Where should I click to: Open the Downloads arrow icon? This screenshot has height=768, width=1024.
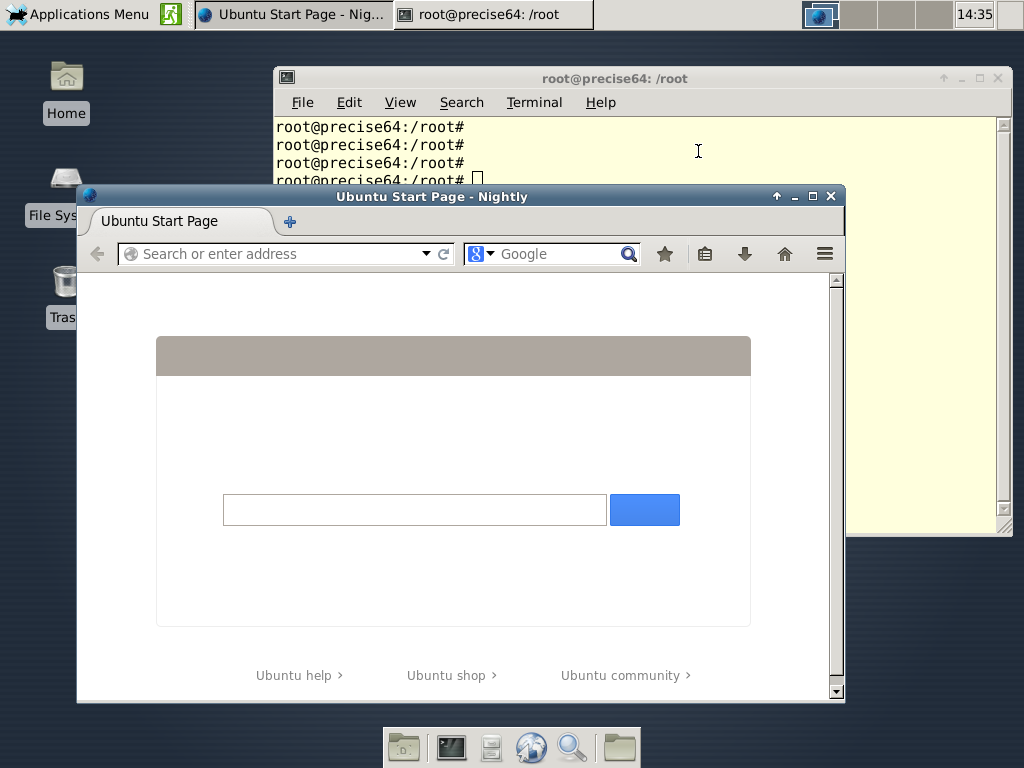[744, 254]
